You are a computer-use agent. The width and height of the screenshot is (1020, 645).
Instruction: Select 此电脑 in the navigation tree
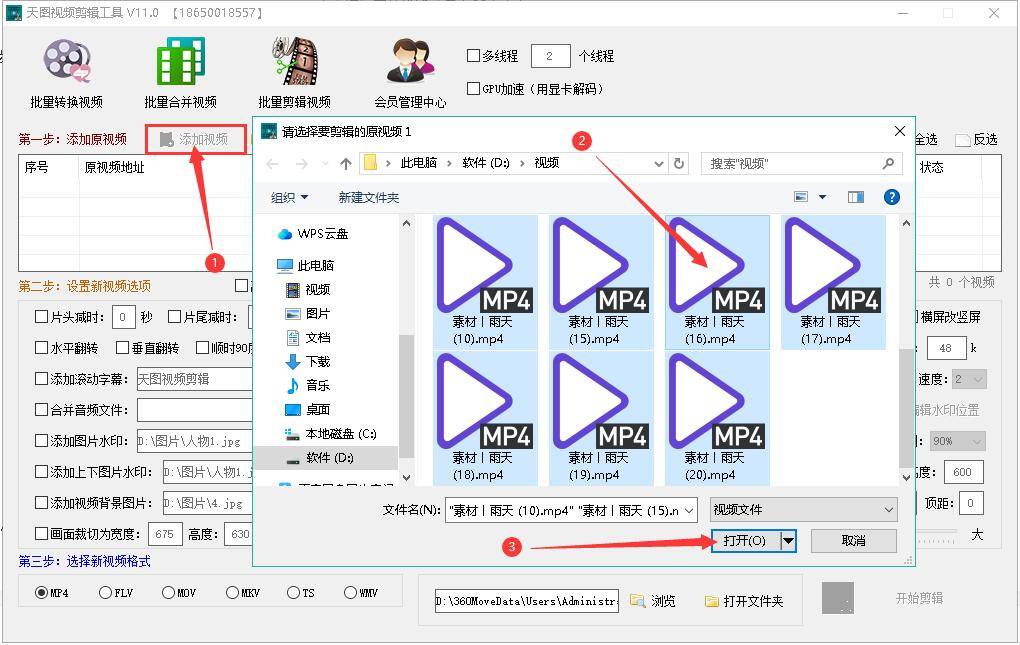(306, 265)
